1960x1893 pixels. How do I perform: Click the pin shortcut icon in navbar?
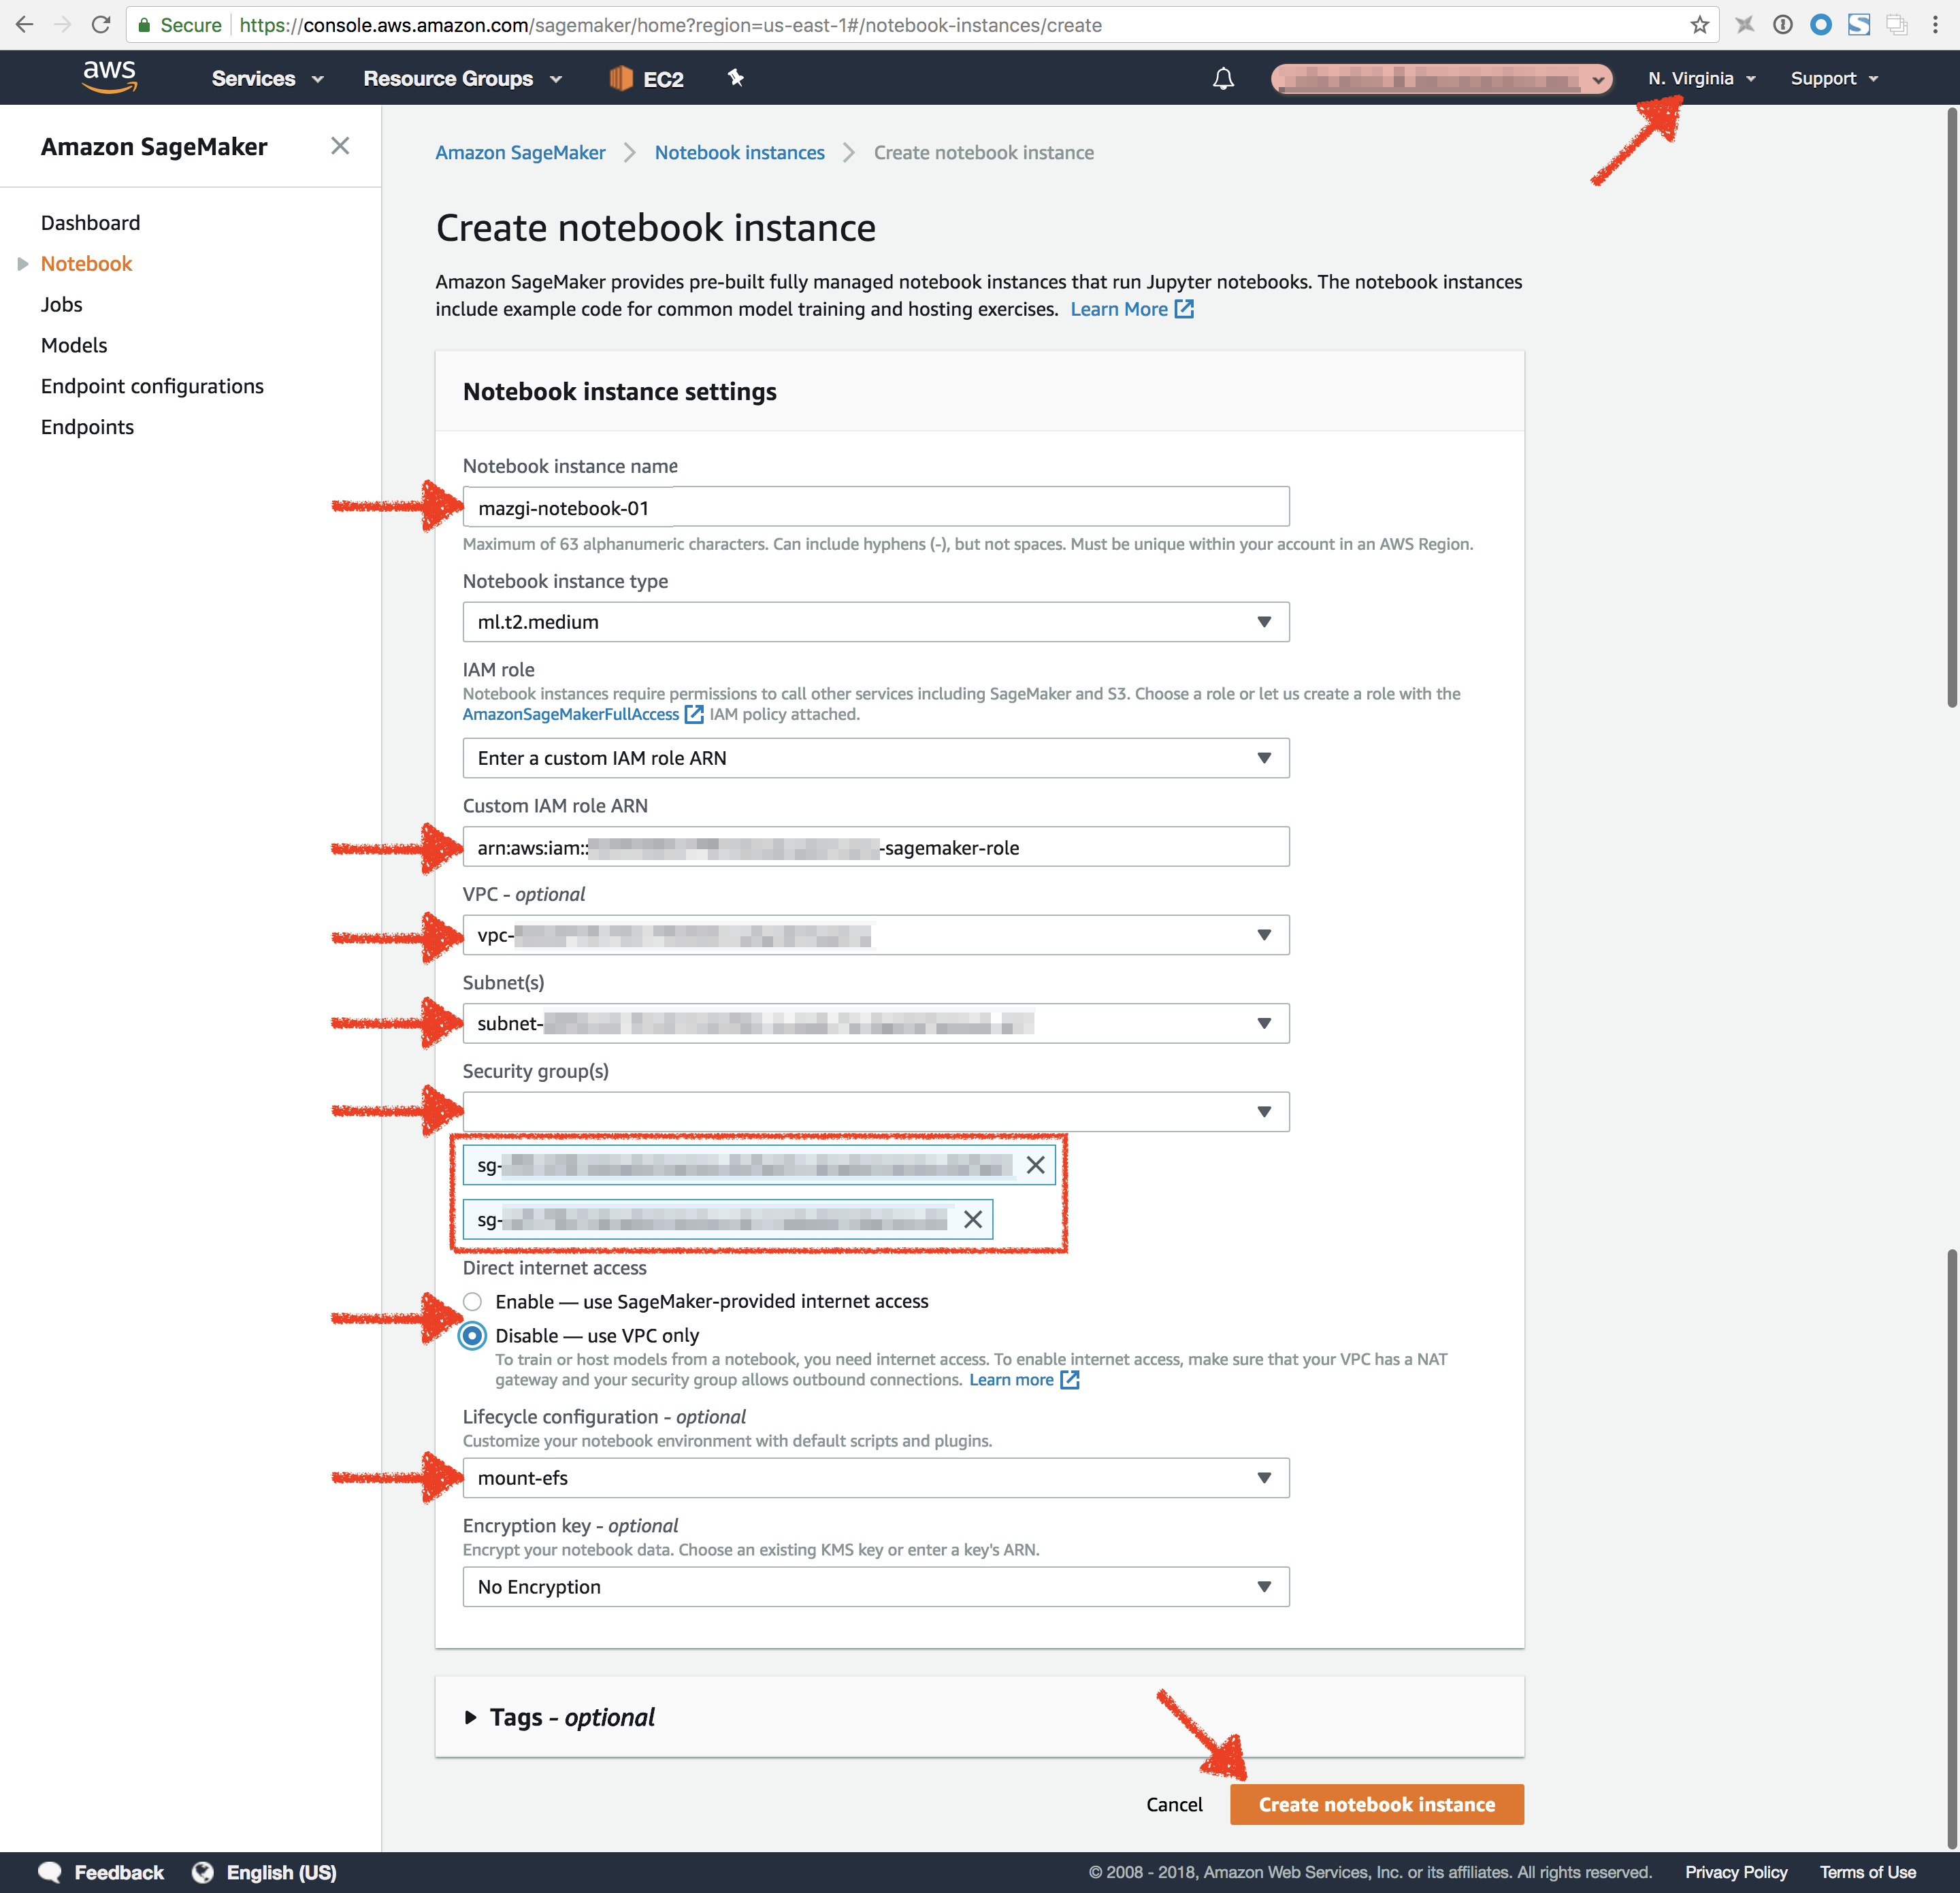click(x=735, y=78)
